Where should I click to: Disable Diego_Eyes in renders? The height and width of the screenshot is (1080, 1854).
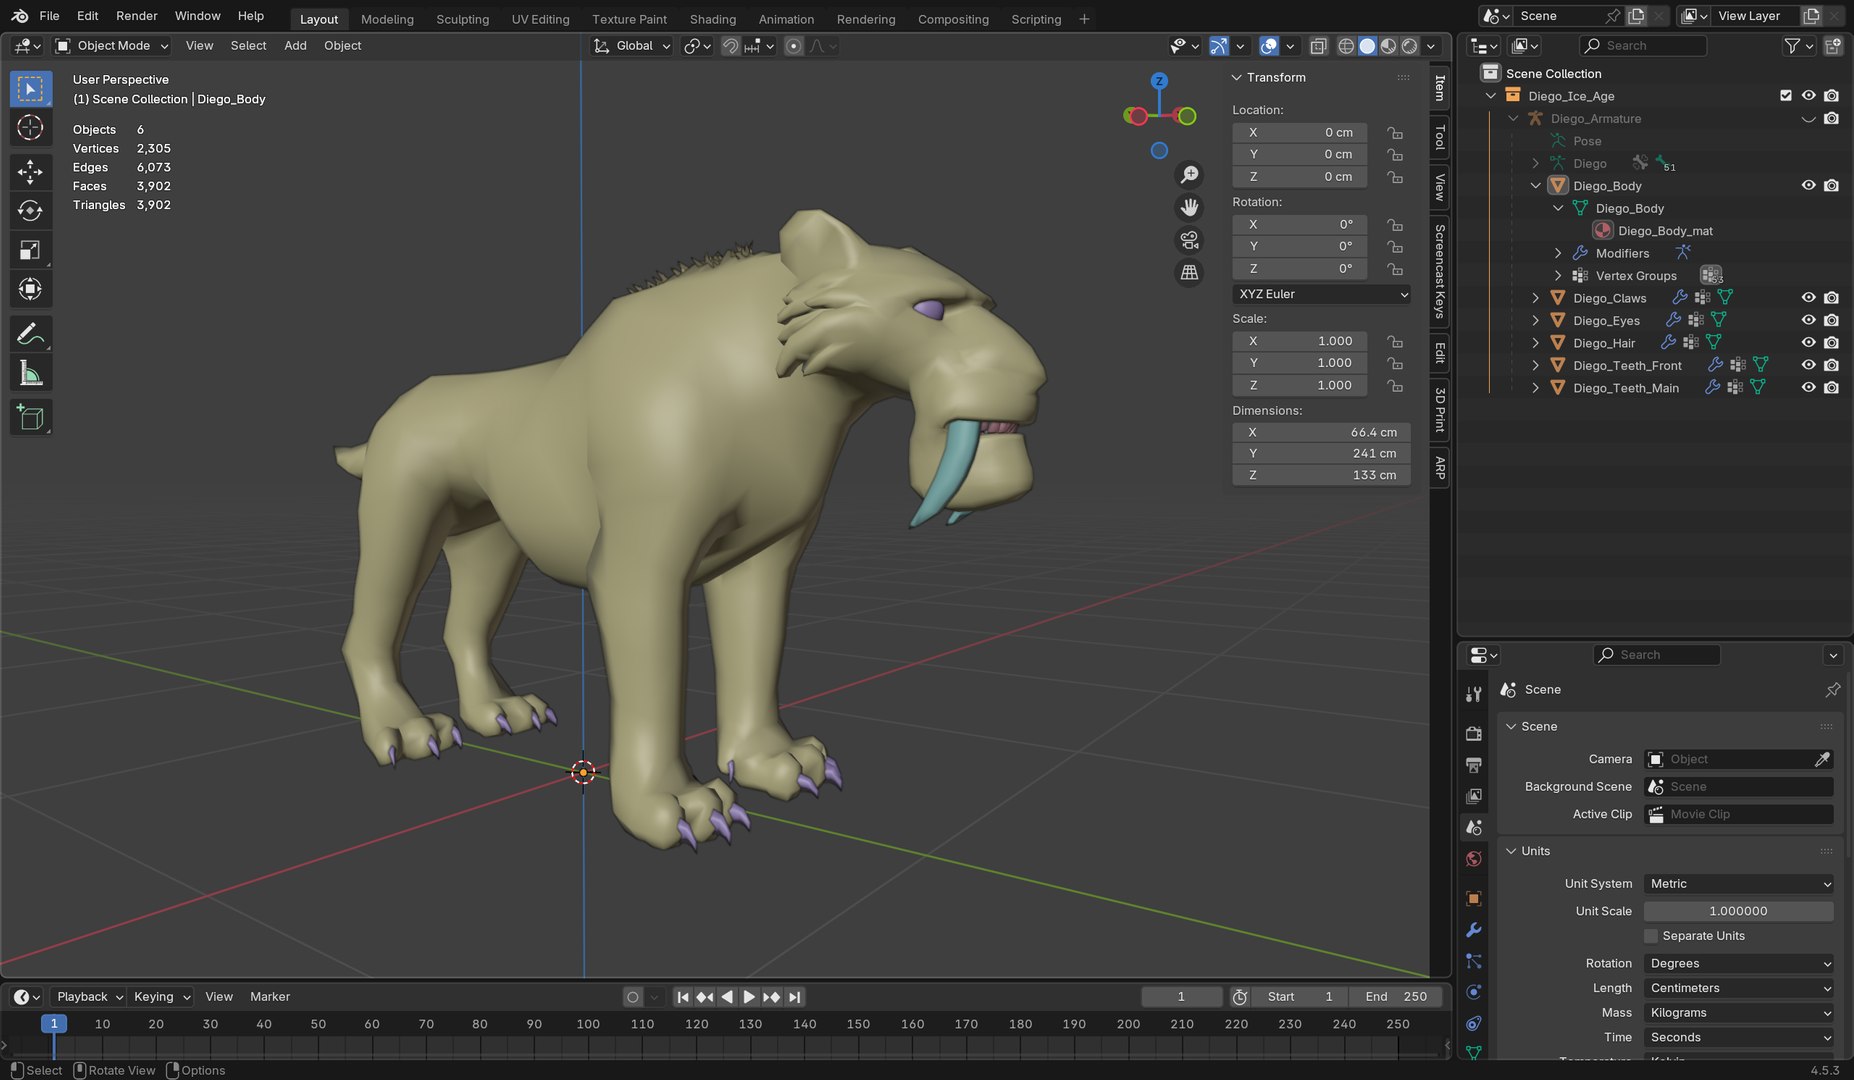1831,320
